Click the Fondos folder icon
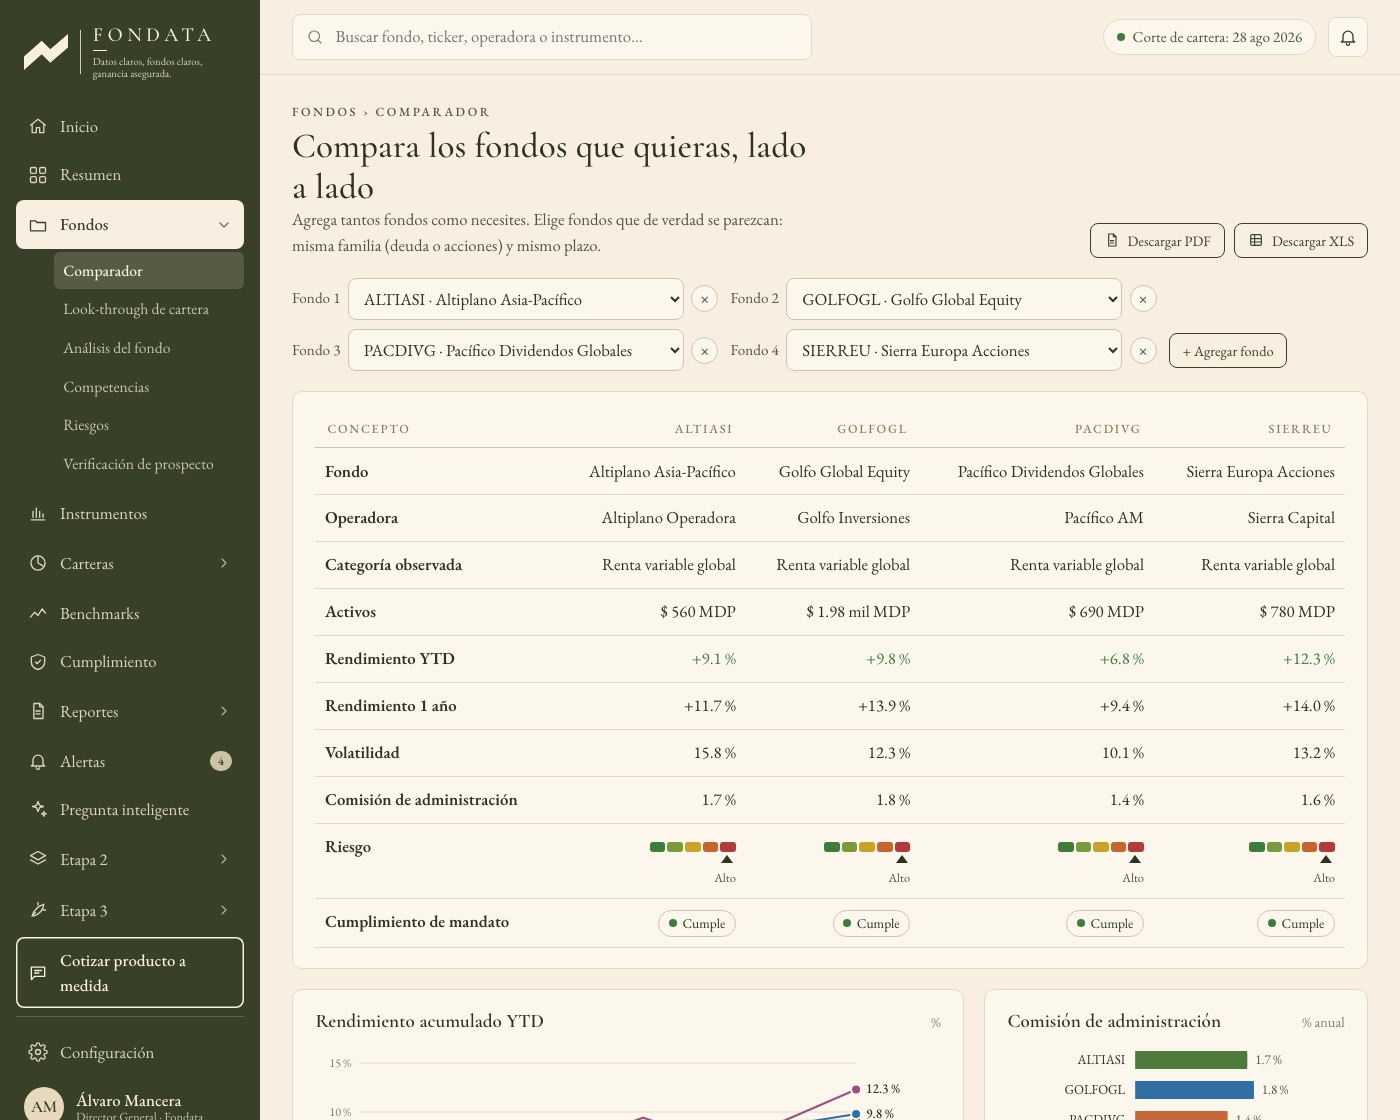 pyautogui.click(x=38, y=225)
